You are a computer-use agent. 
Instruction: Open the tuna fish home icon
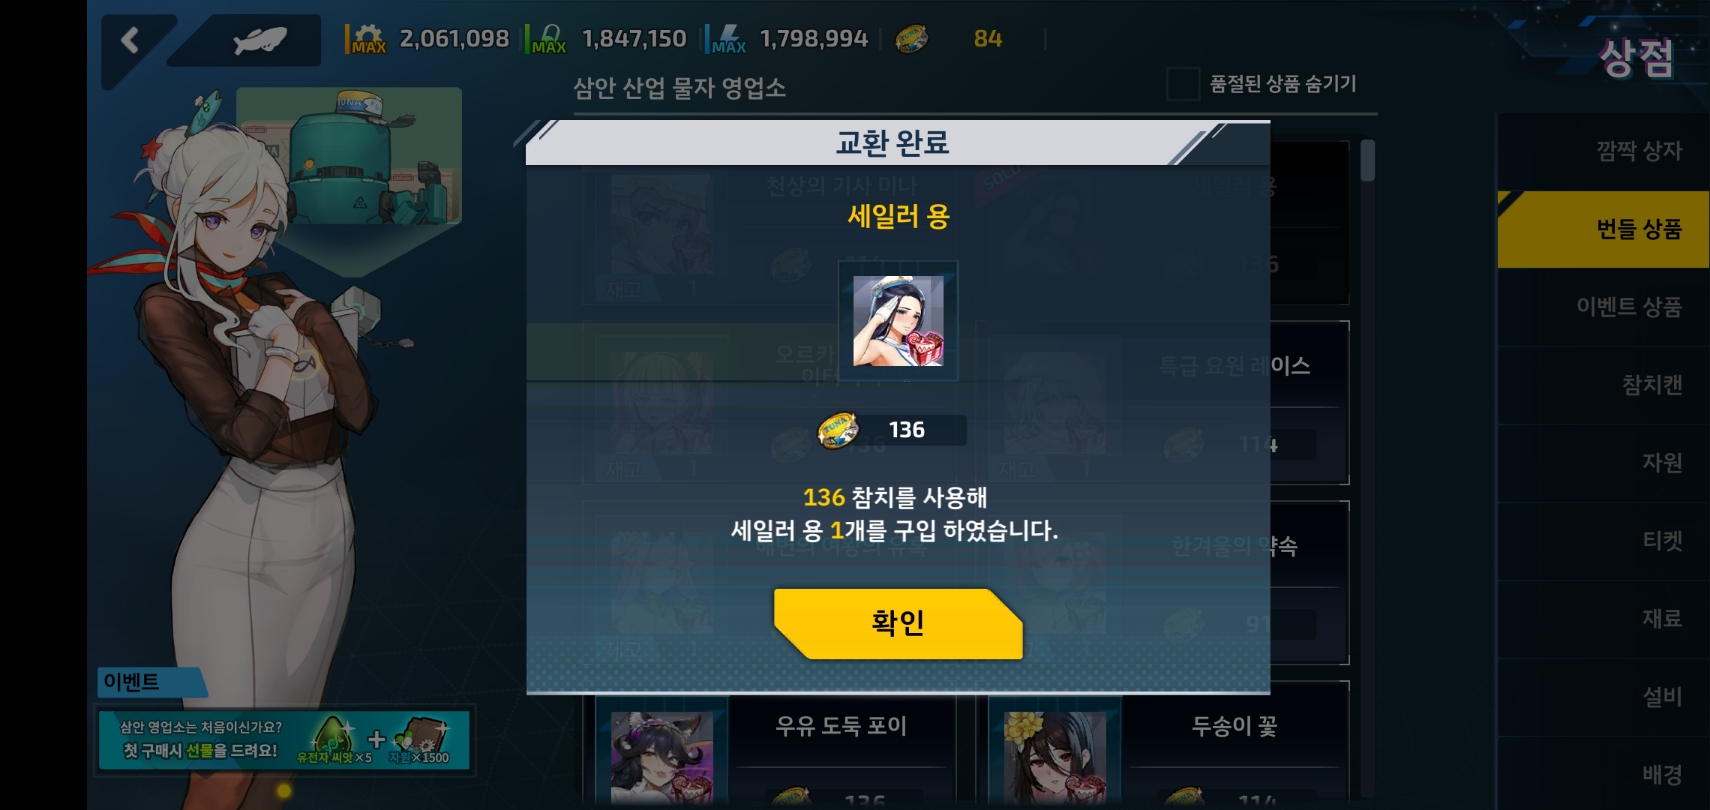tap(259, 40)
